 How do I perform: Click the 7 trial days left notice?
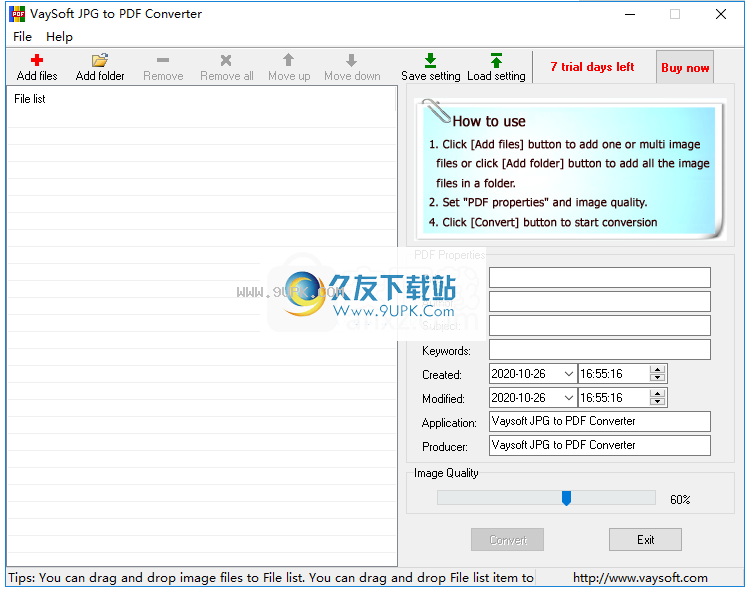click(592, 67)
